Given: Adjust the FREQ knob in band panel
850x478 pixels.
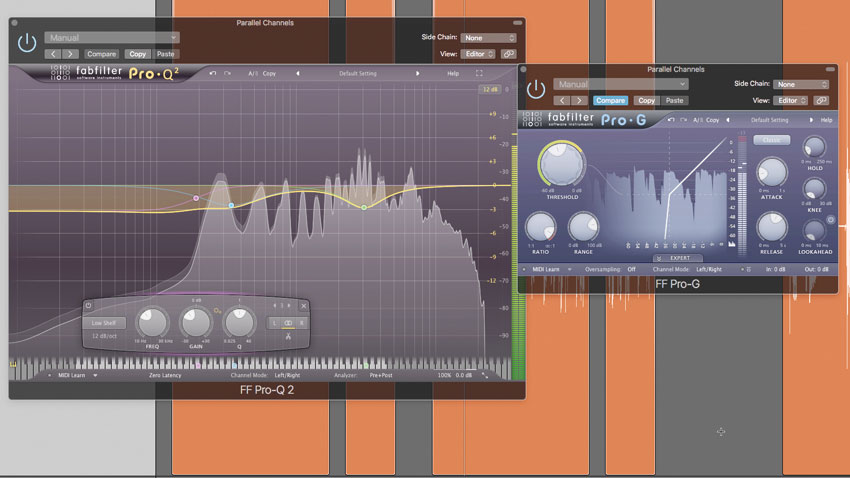Looking at the screenshot, I should pyautogui.click(x=152, y=323).
